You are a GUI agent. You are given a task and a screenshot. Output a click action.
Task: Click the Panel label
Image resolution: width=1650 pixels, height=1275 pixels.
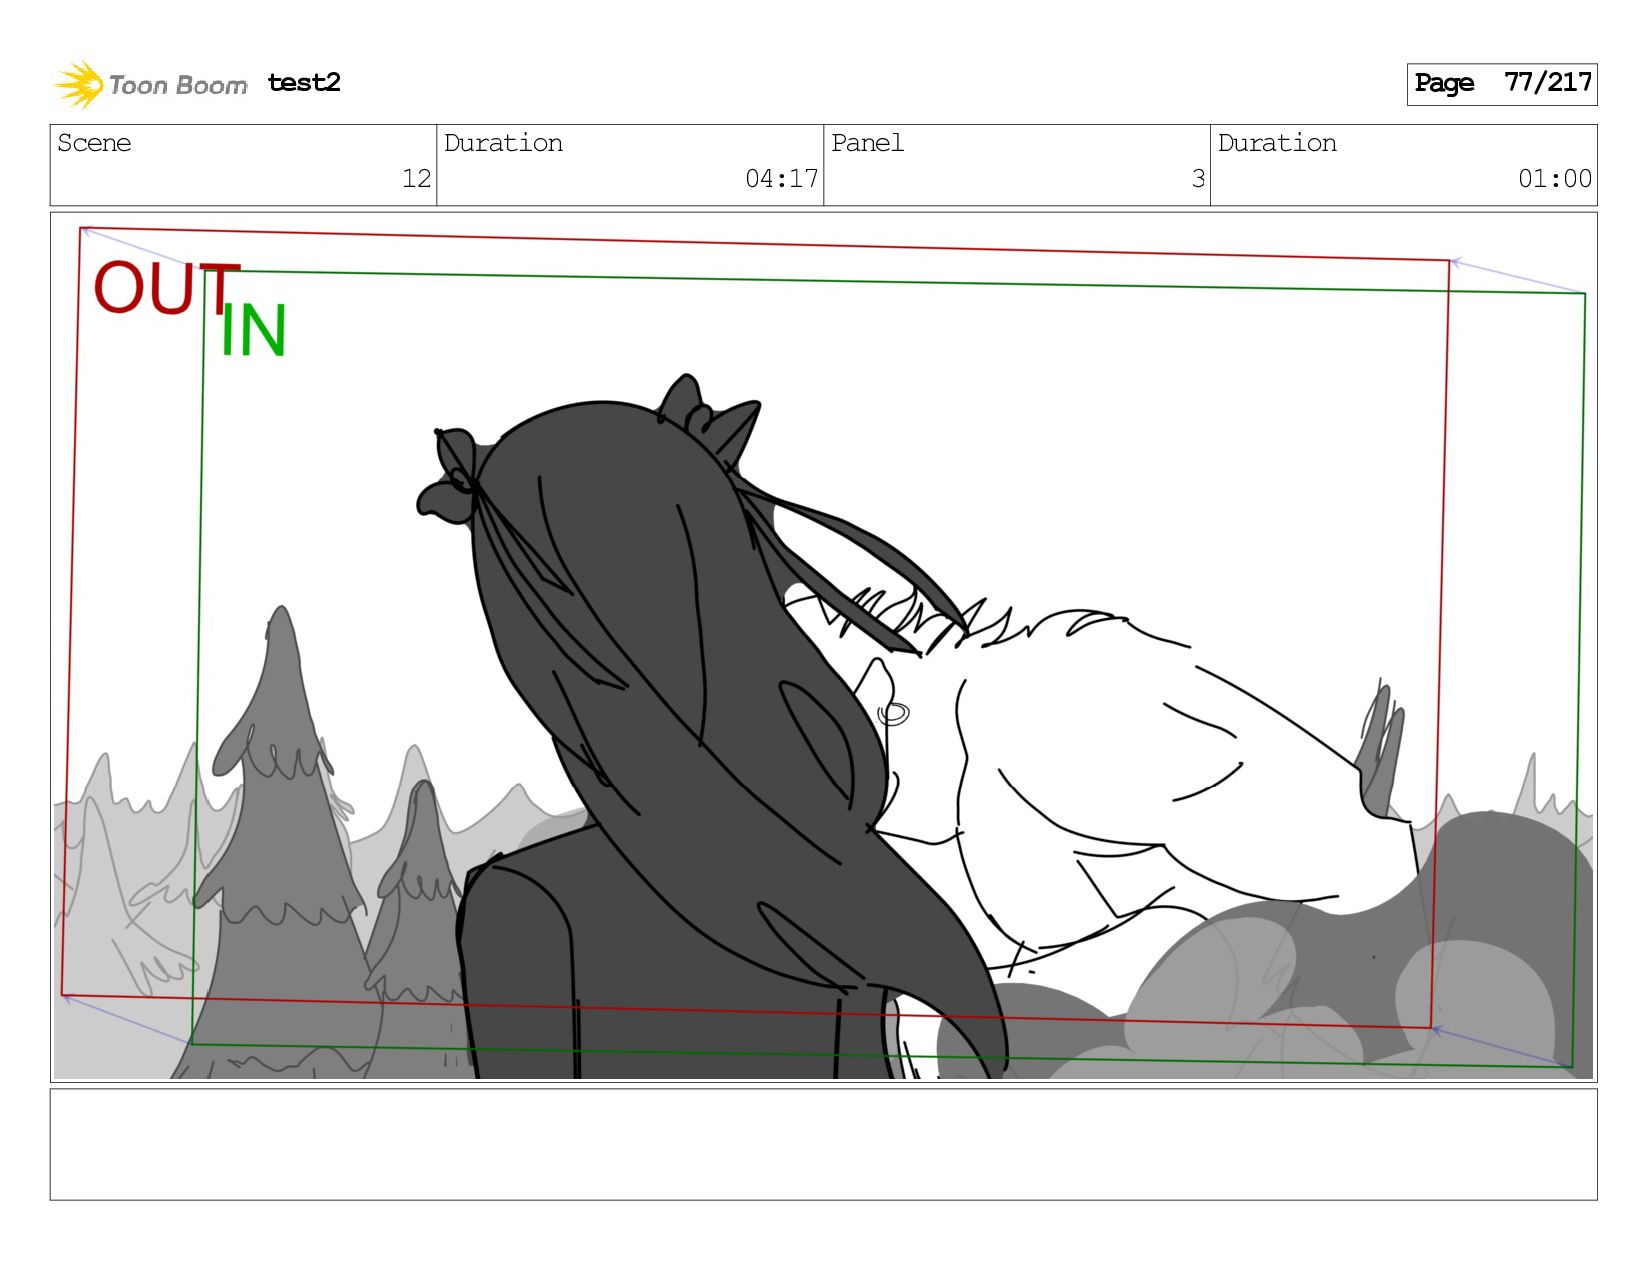click(x=867, y=143)
